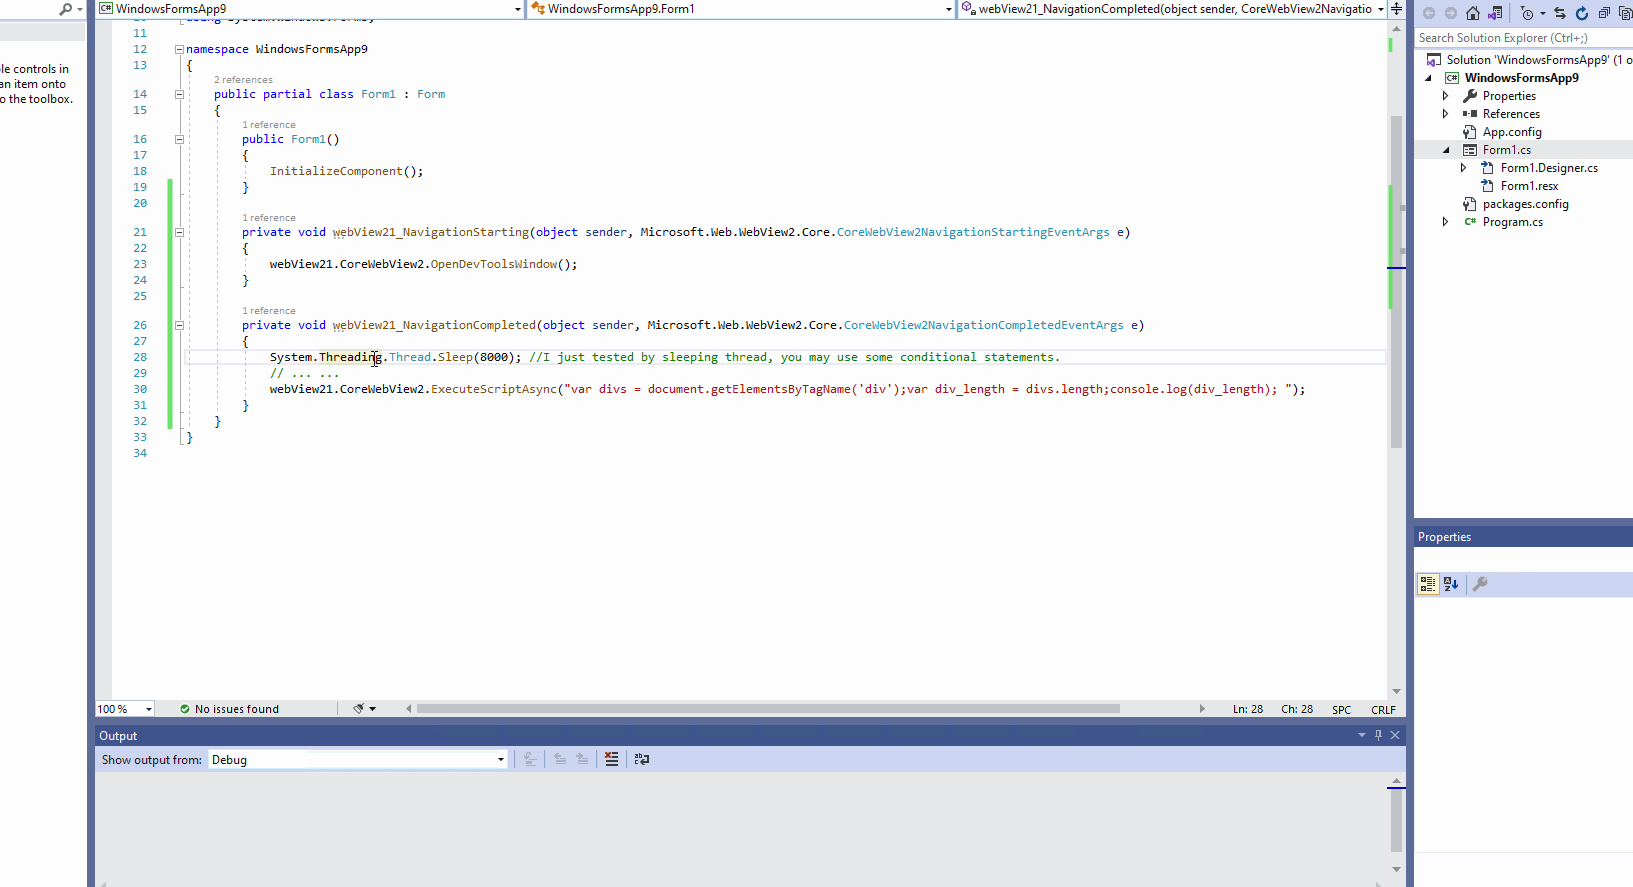Click the editor vertical scrollbar down arrow

[1396, 691]
